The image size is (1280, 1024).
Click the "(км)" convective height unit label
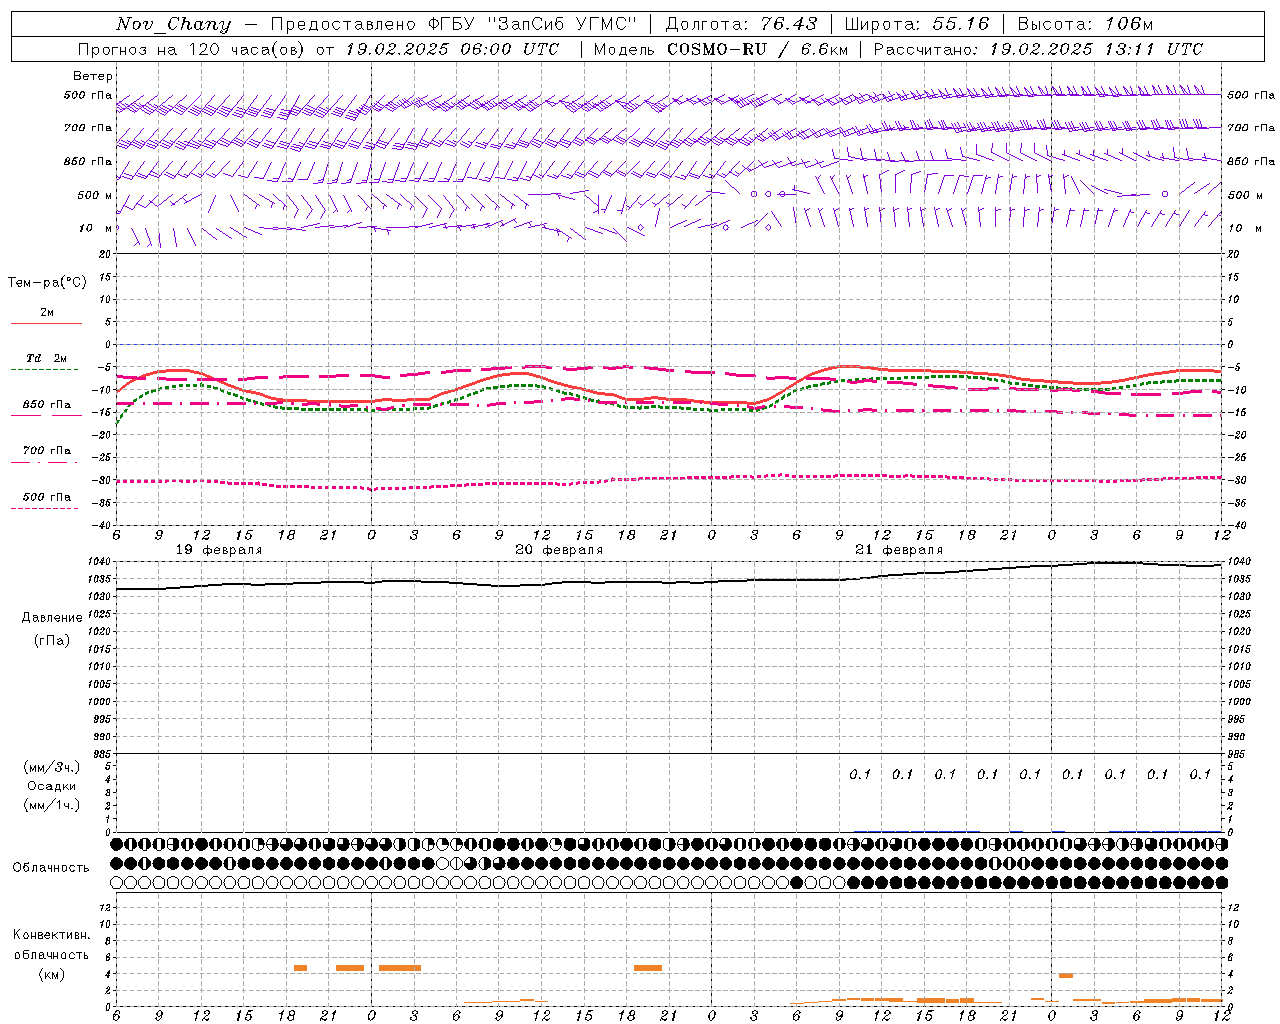(51, 973)
